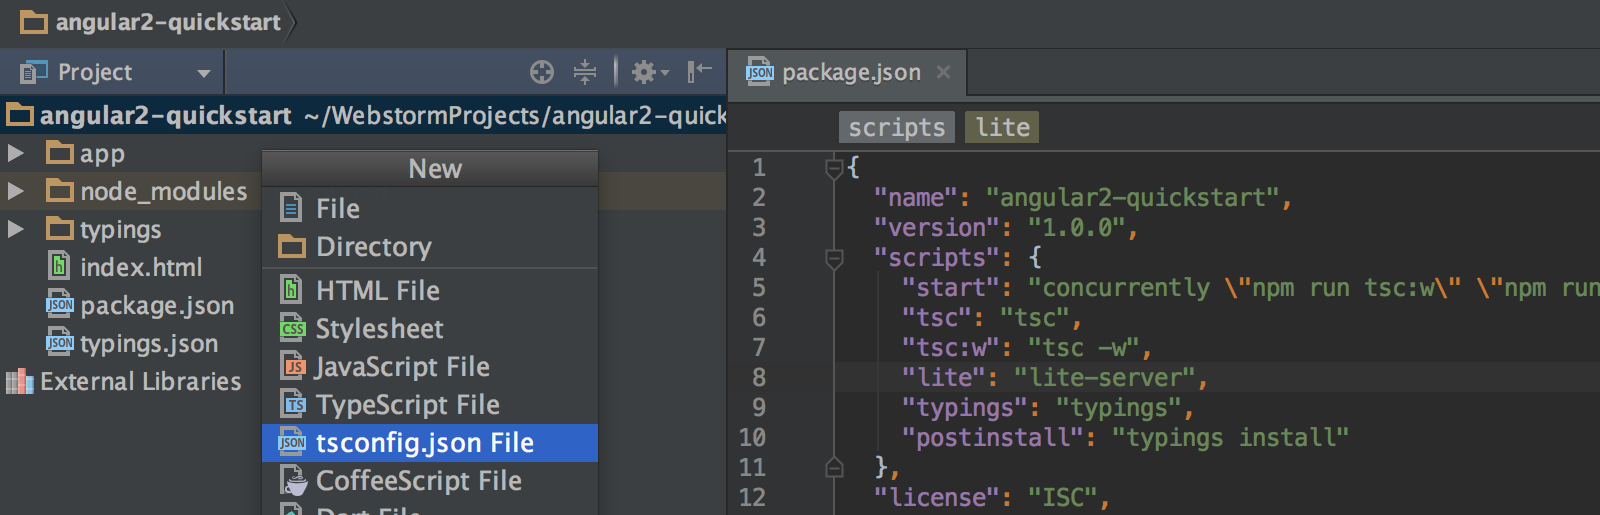Click the Project view icon
This screenshot has height=515, width=1600.
(34, 72)
